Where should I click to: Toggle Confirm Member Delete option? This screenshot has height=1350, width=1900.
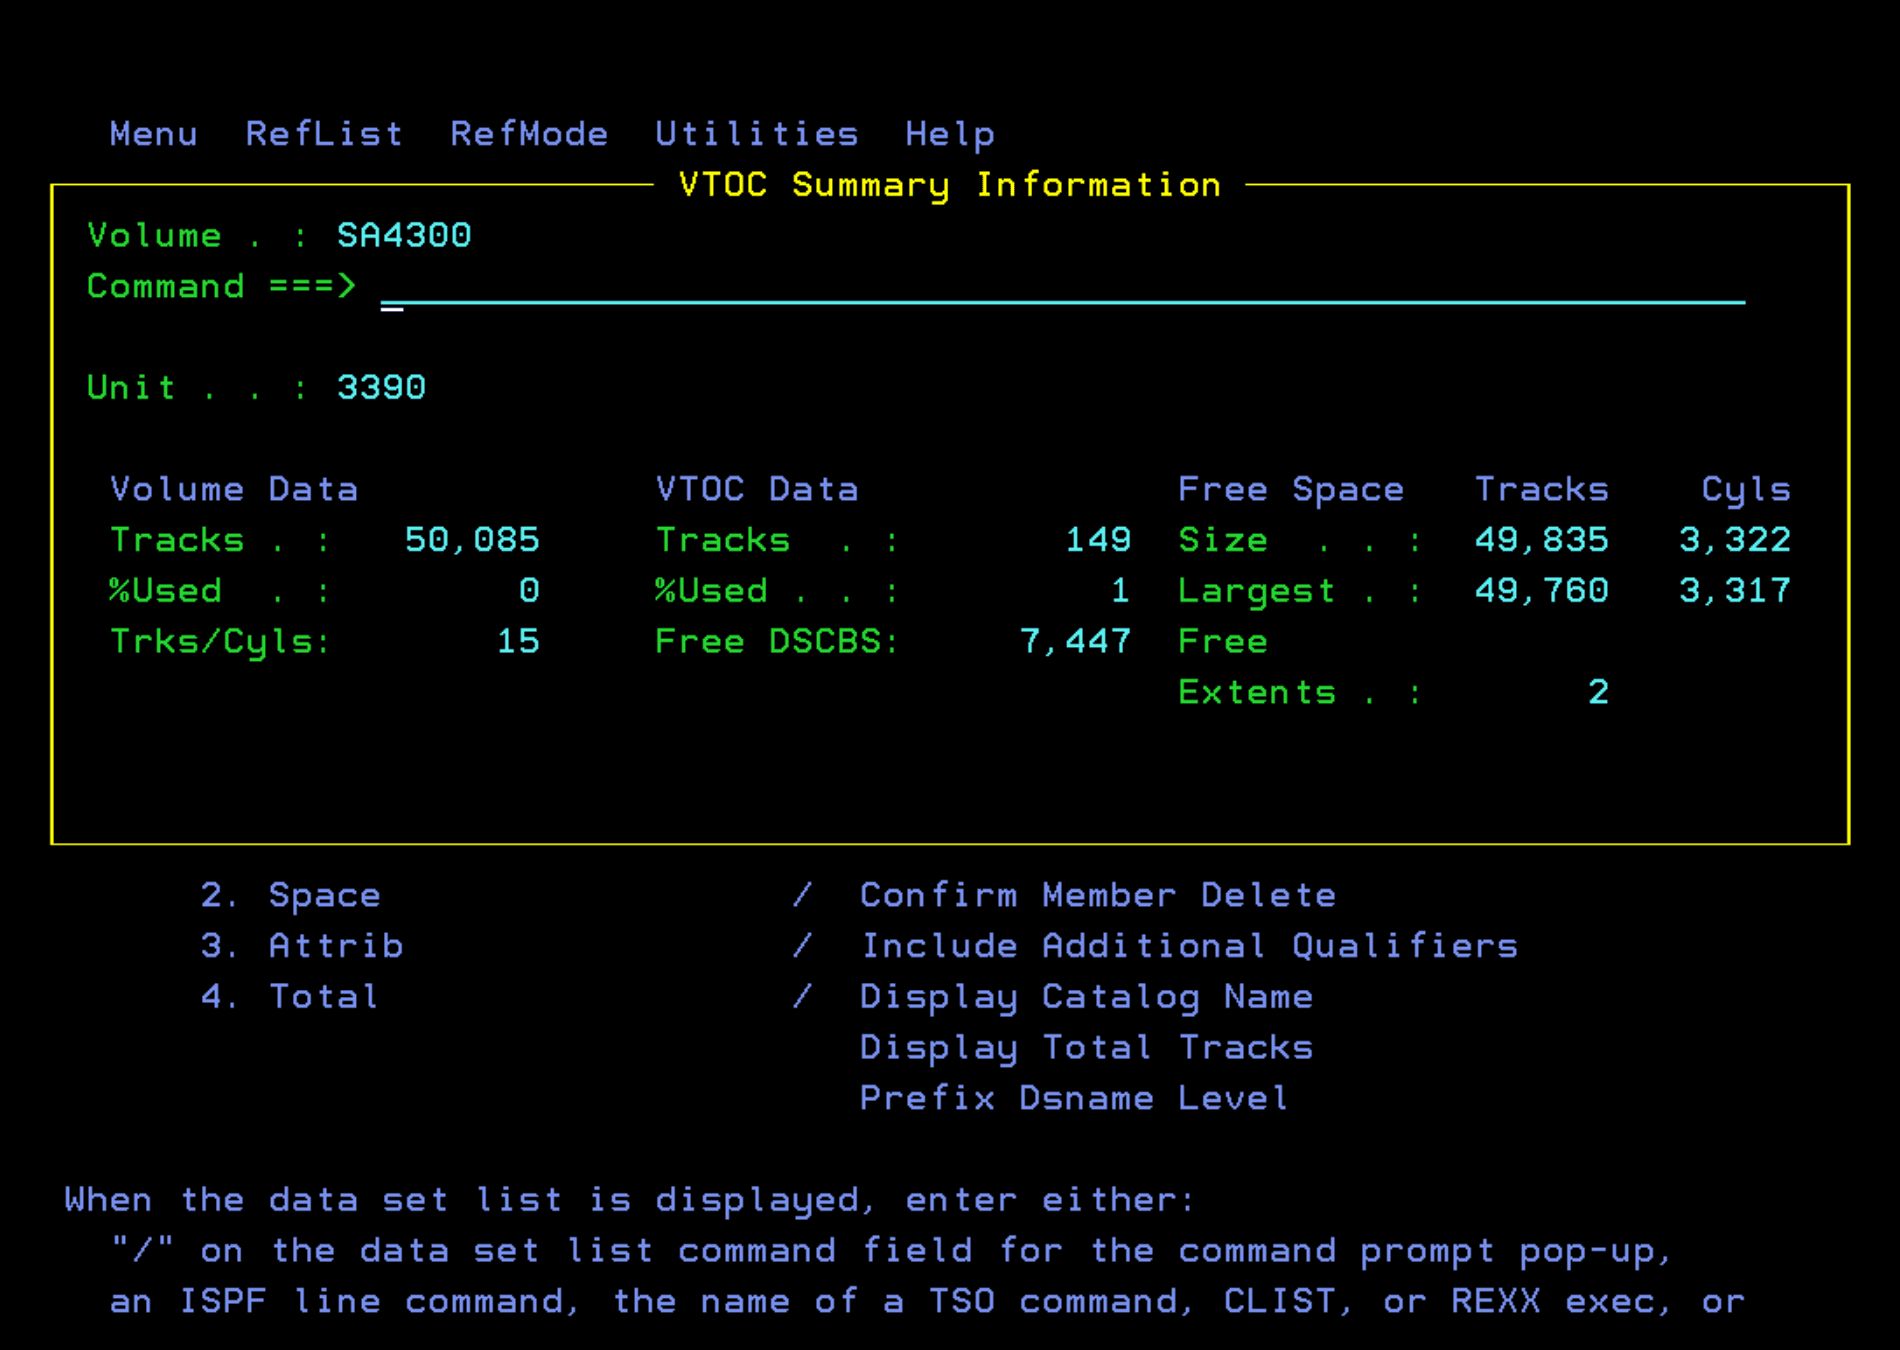(x=801, y=895)
